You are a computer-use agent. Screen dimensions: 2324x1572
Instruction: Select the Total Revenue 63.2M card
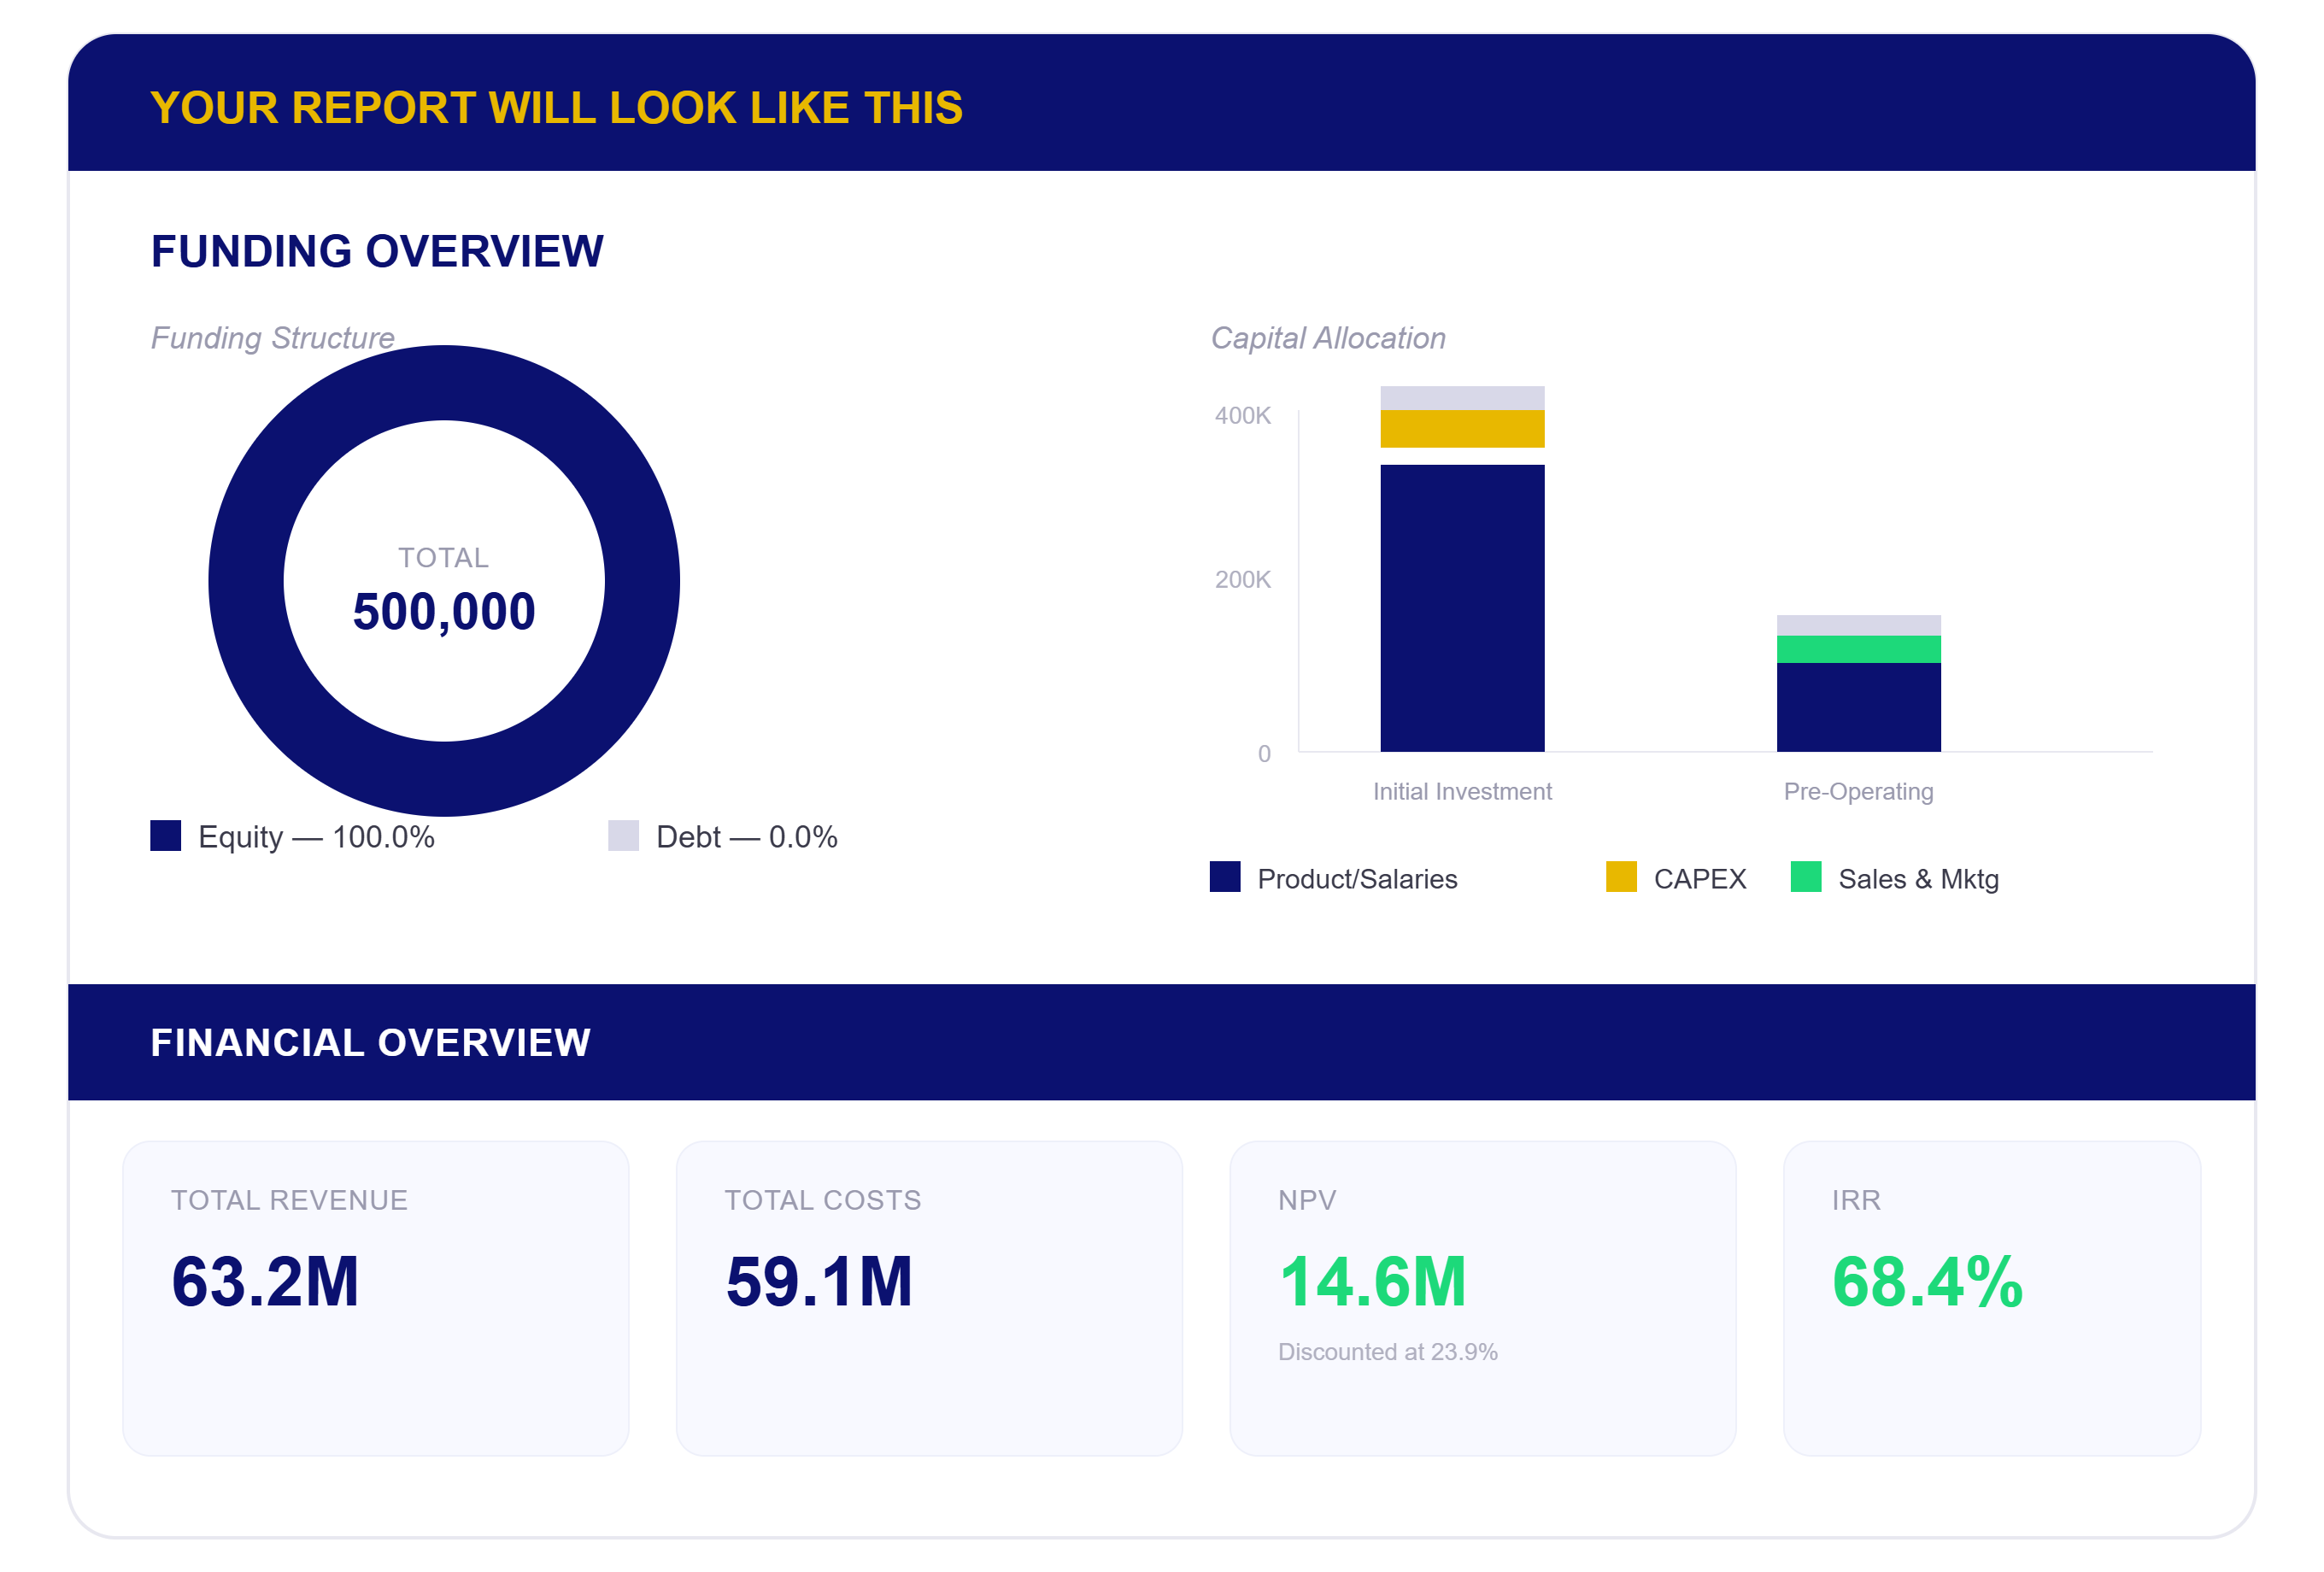376,1298
